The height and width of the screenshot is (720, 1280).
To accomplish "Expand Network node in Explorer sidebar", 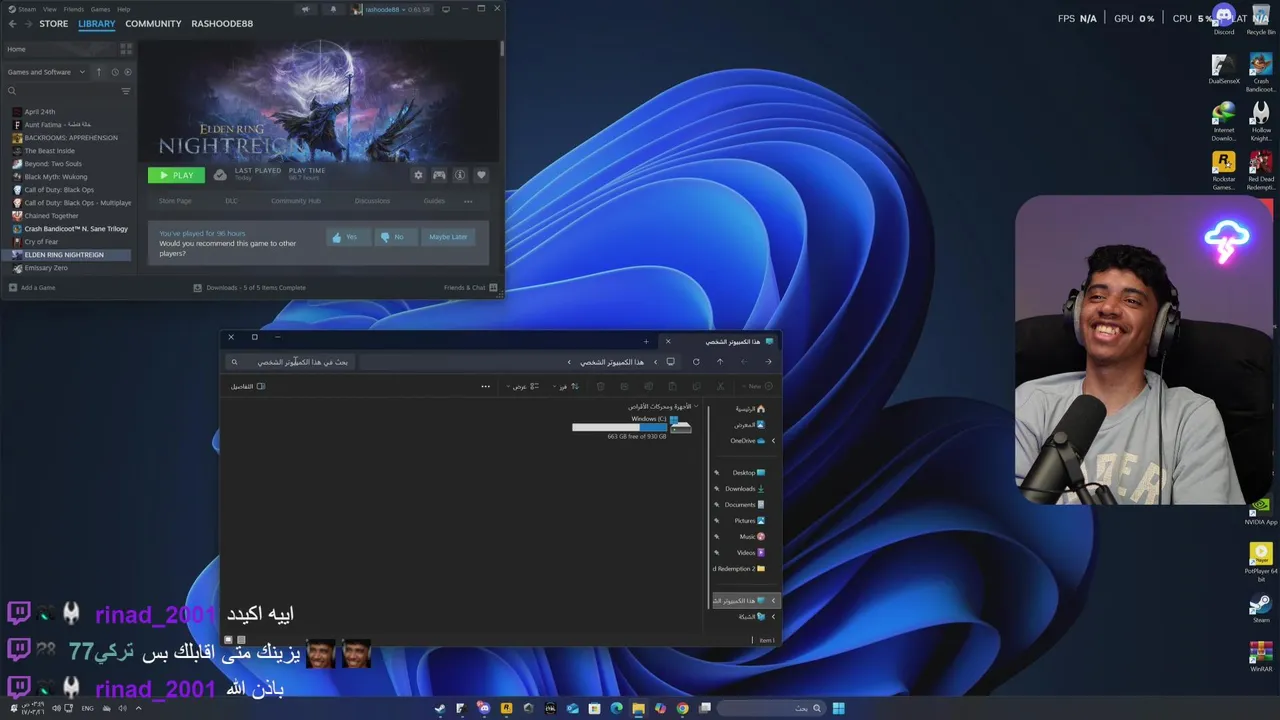I will [x=773, y=617].
